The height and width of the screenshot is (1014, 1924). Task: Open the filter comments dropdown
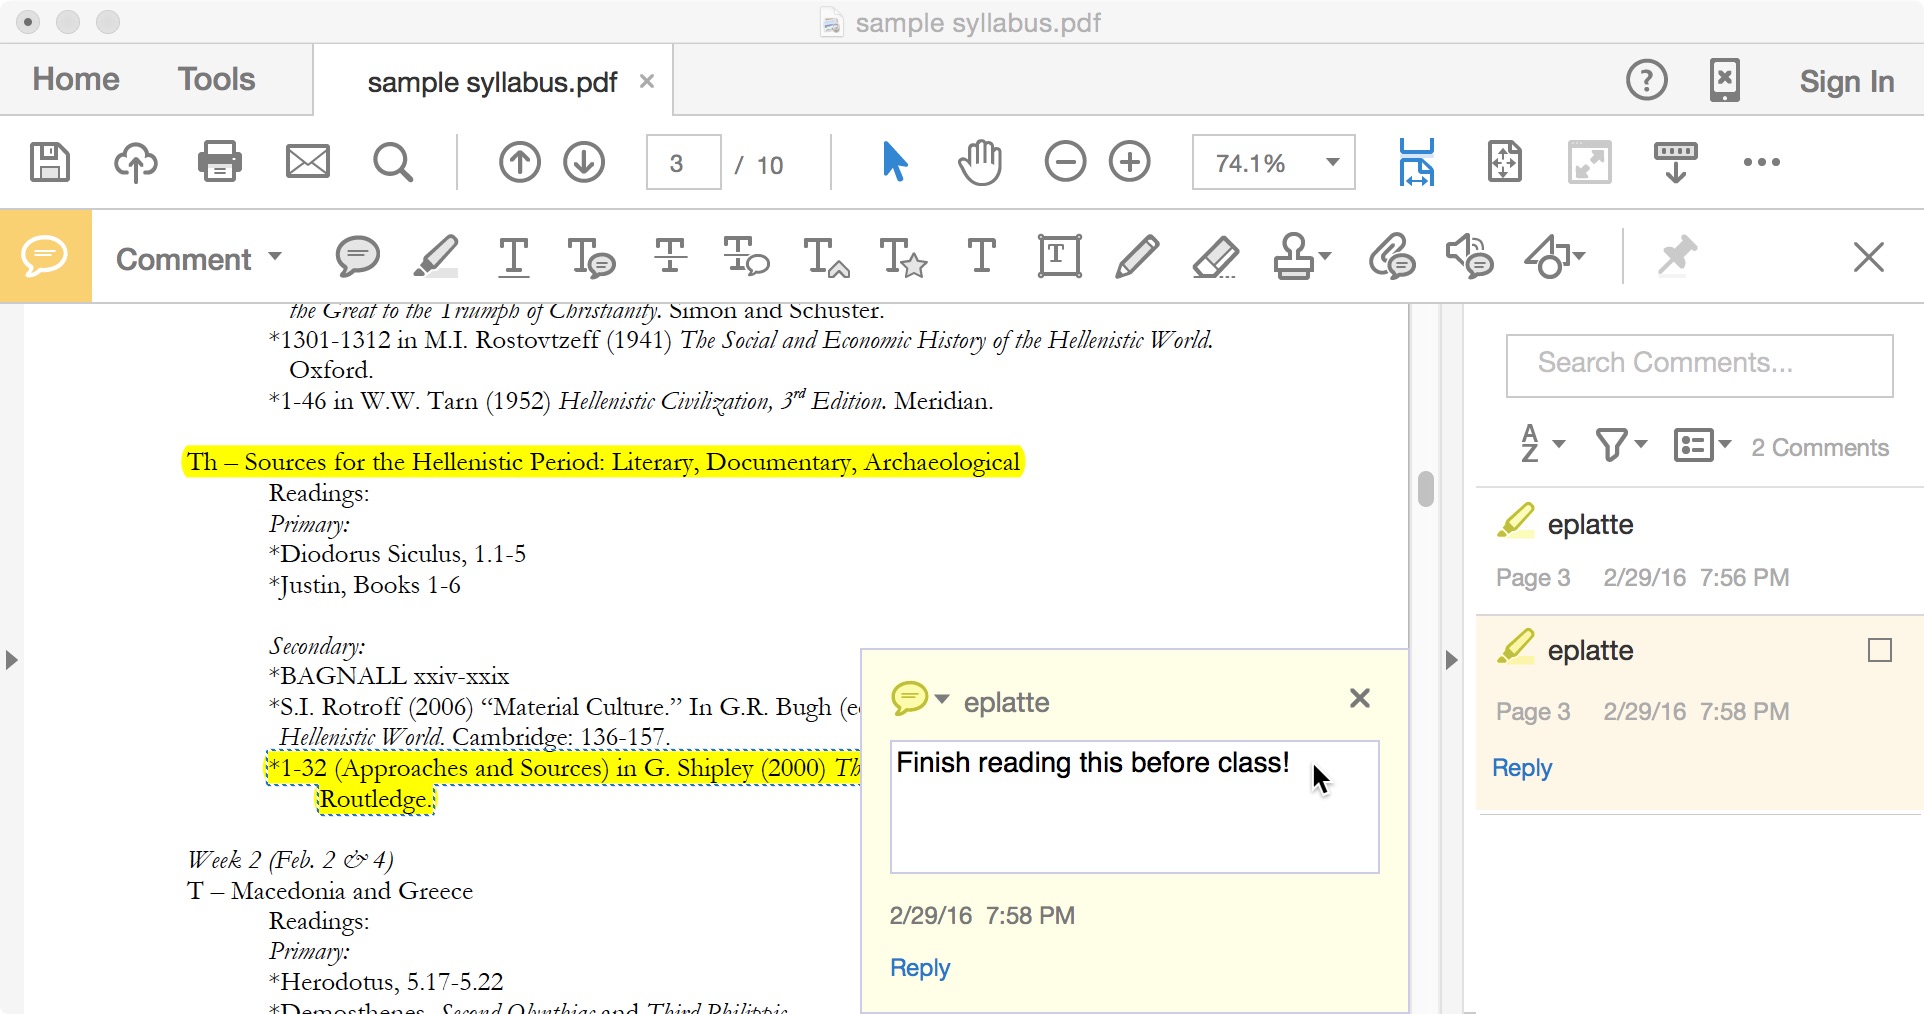(x=1620, y=445)
